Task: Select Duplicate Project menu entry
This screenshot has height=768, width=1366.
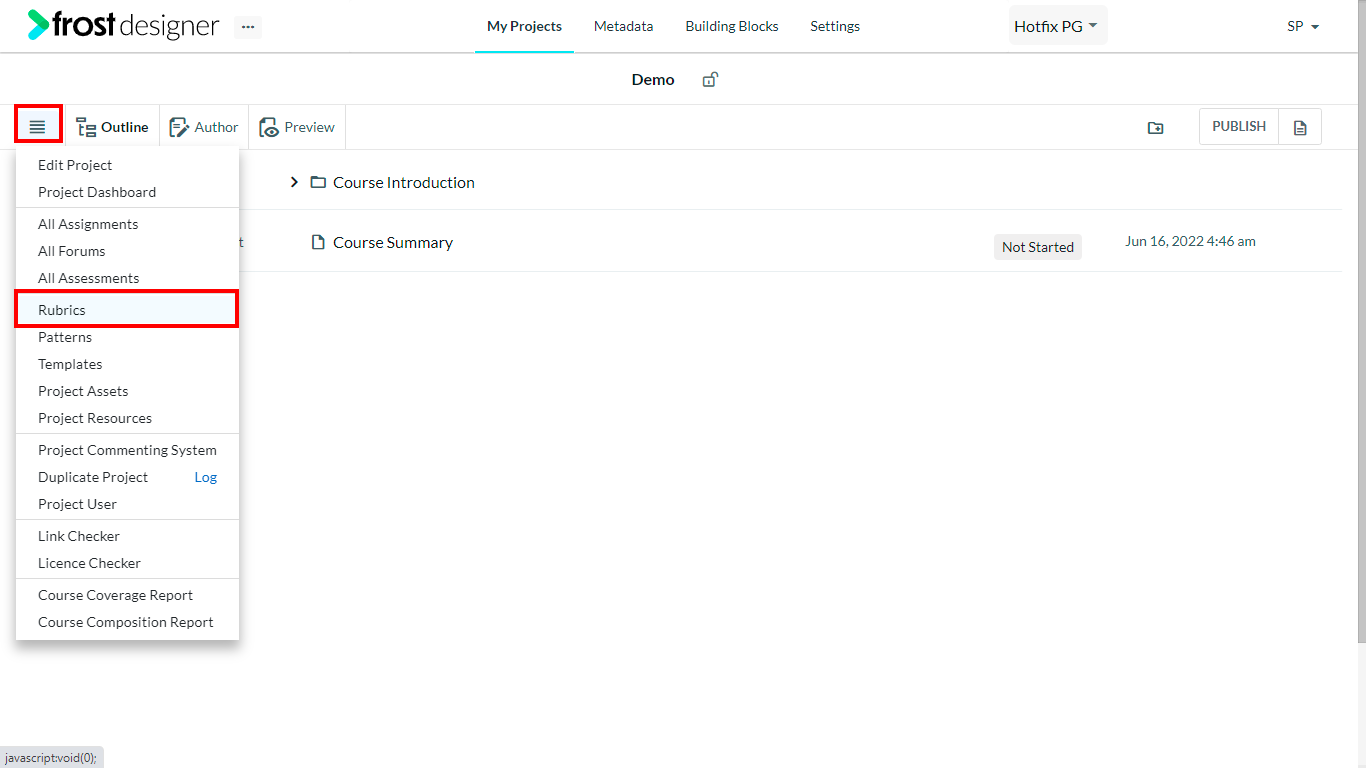Action: [93, 477]
